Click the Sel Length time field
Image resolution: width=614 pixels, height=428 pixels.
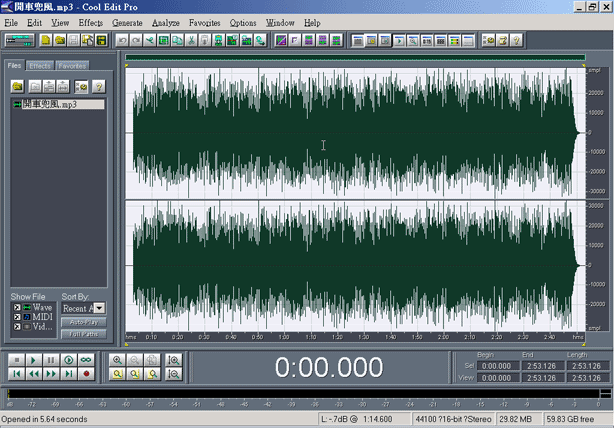pyautogui.click(x=588, y=366)
